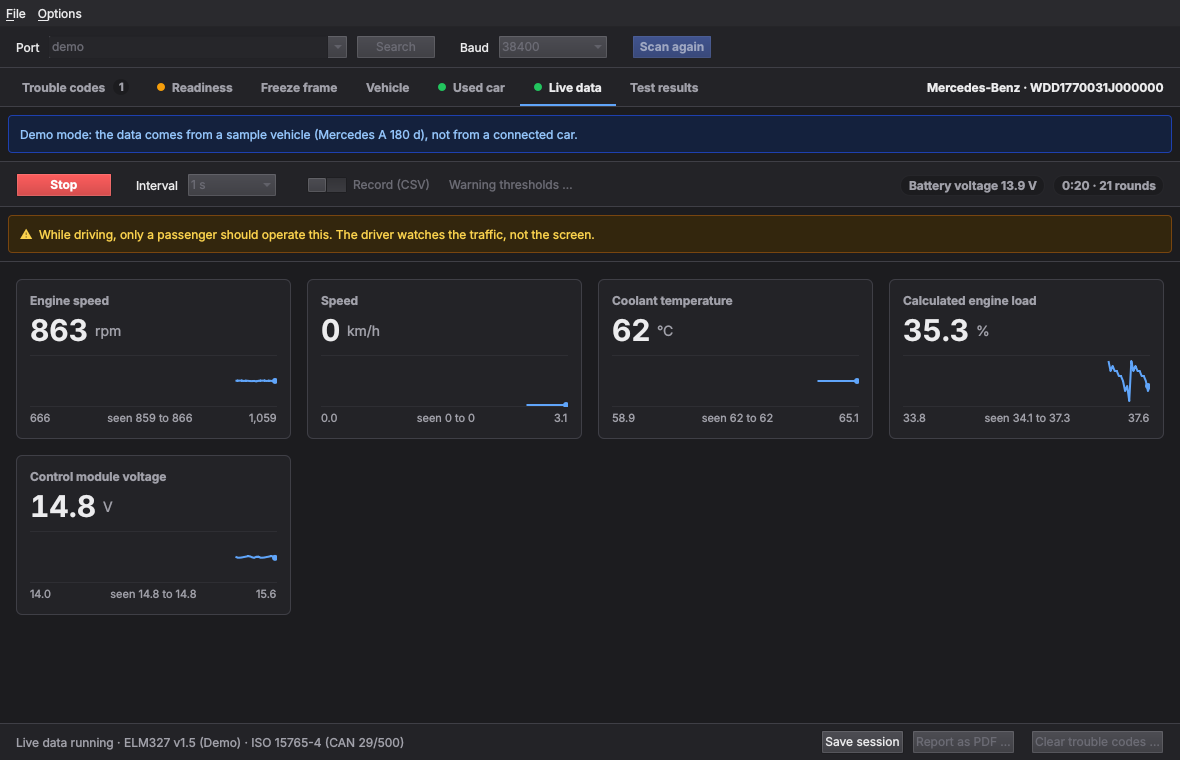The image size is (1180, 760).
Task: Click 'seen 859 to 866' text
Action: (150, 418)
